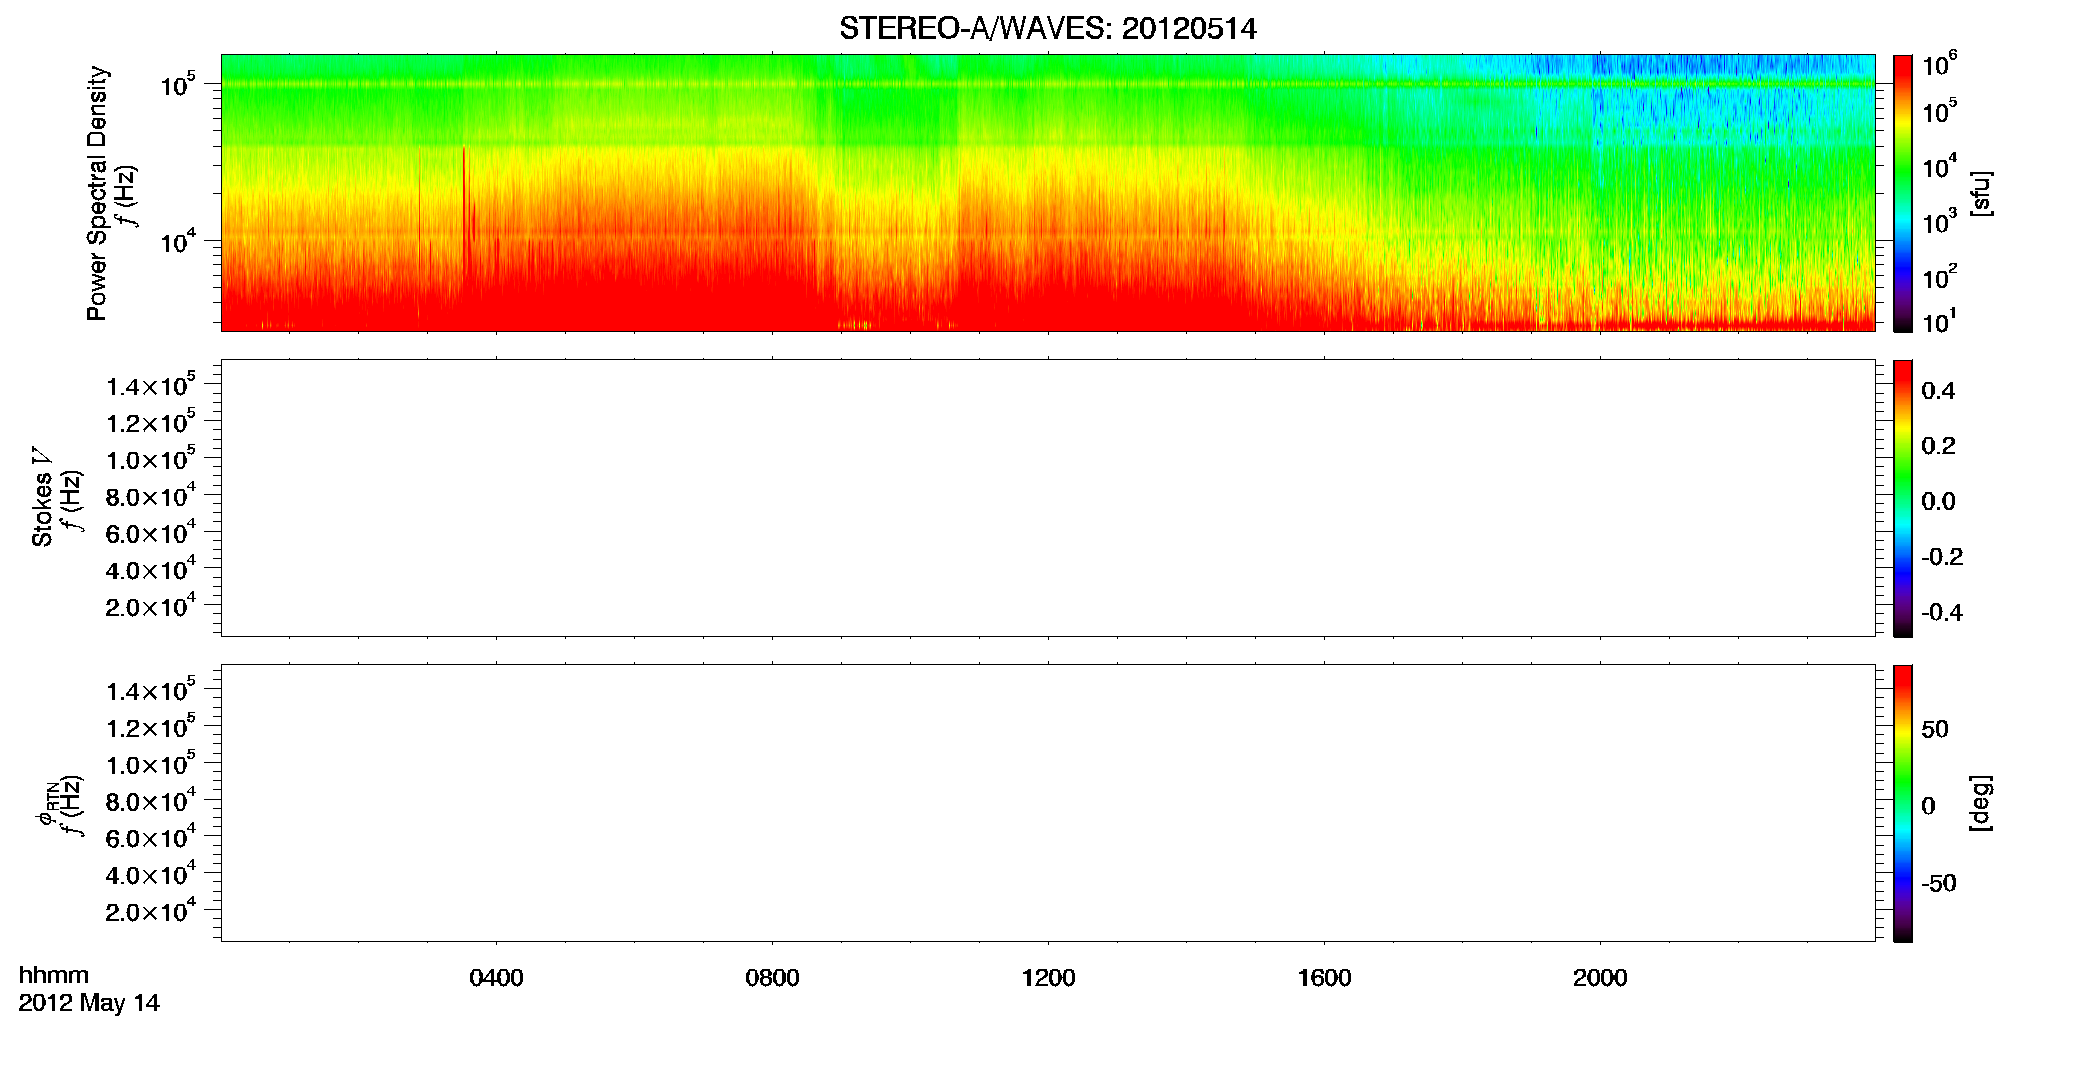Viewport: 2096px width, 1080px height.
Task: Click the 1200 time tick label
Action: [x=1048, y=978]
